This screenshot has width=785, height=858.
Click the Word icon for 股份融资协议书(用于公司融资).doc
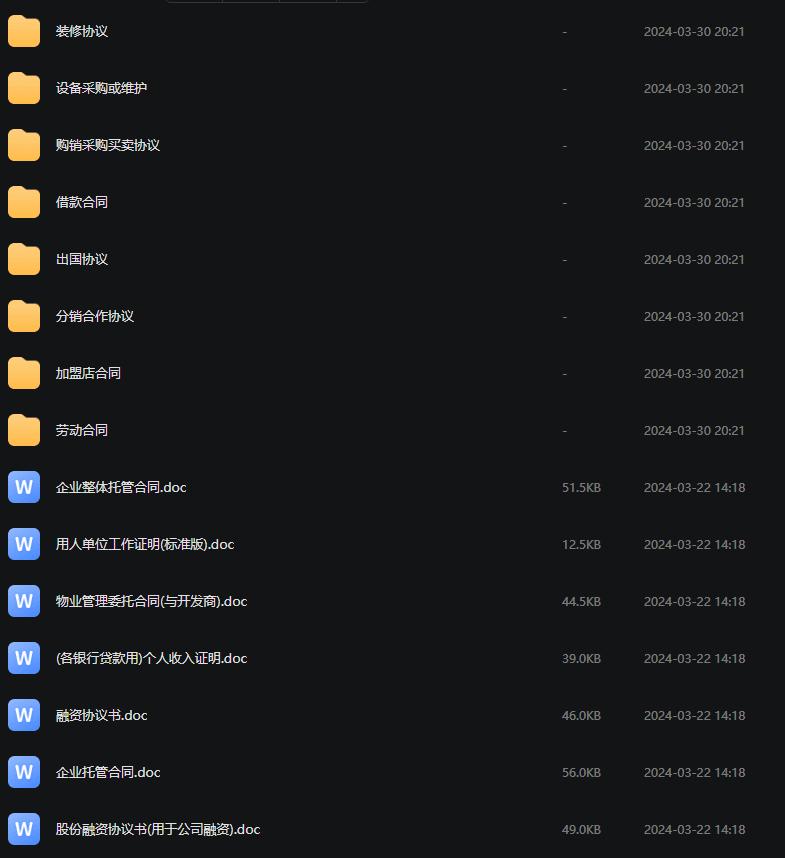tap(24, 829)
